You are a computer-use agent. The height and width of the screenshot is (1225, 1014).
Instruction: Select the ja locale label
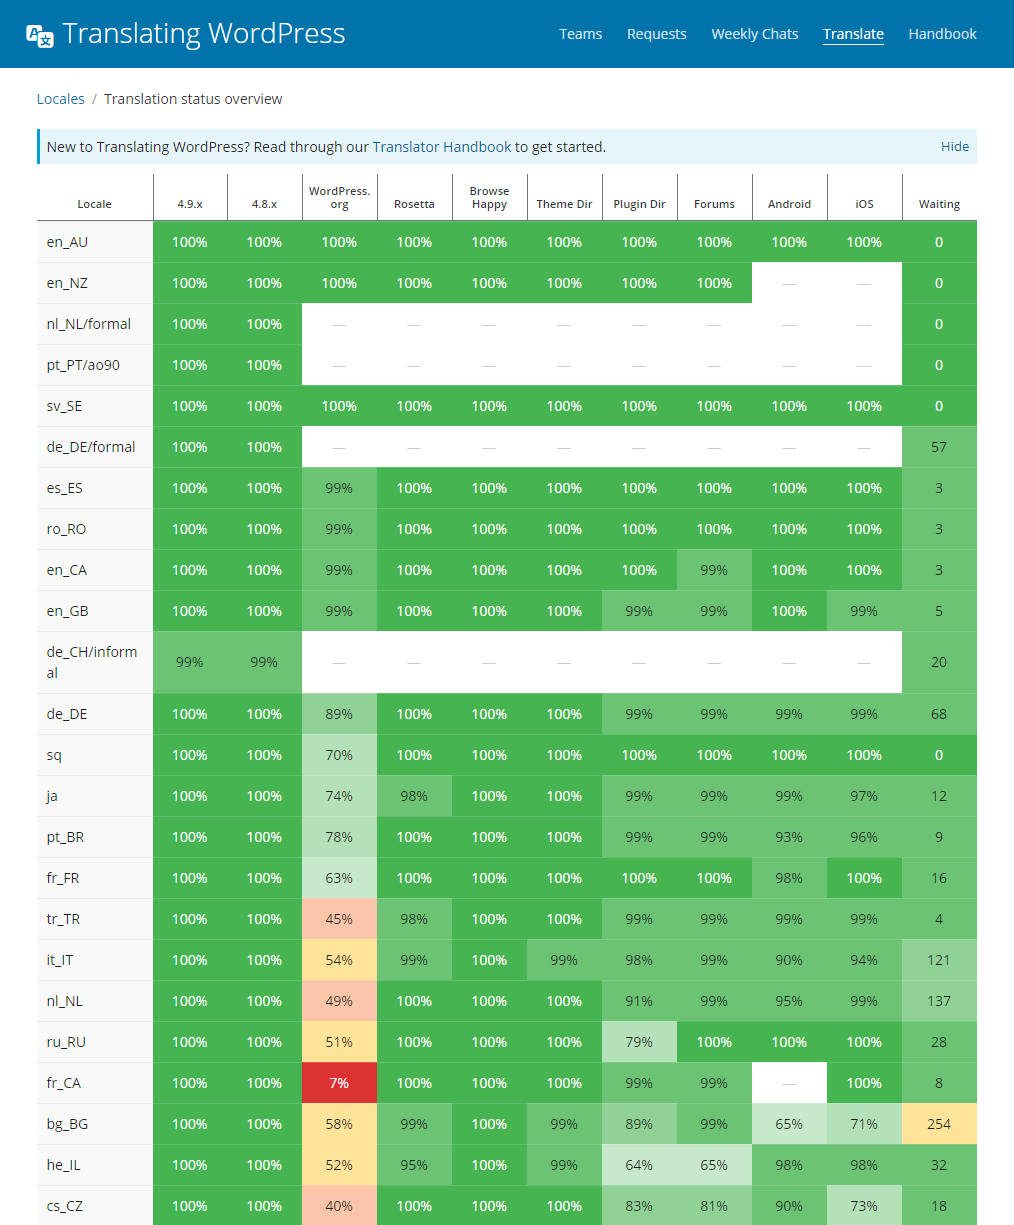tap(52, 796)
